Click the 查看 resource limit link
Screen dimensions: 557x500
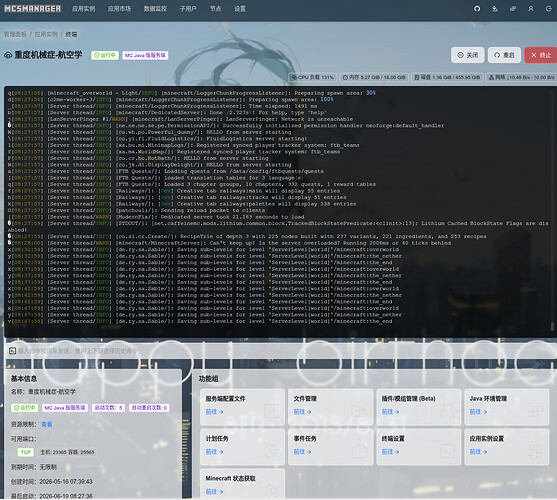(47, 424)
